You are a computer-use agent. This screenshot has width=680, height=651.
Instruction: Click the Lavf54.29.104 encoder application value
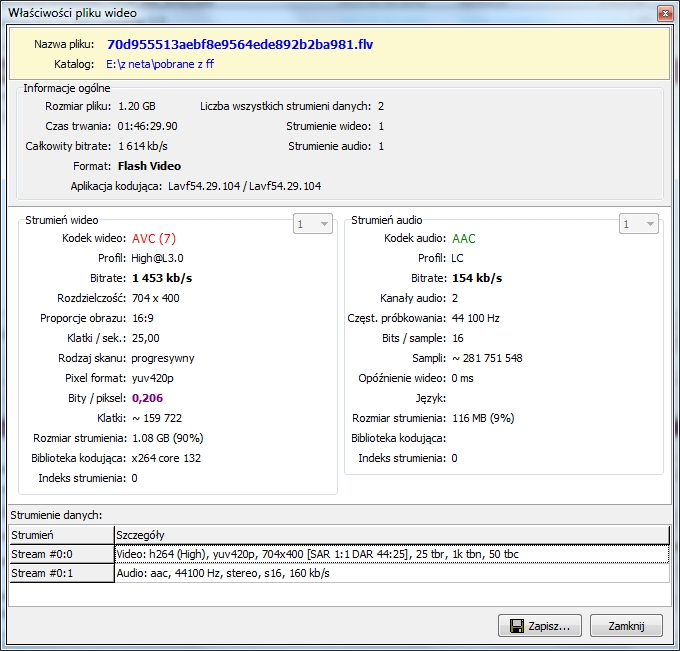[x=245, y=186]
